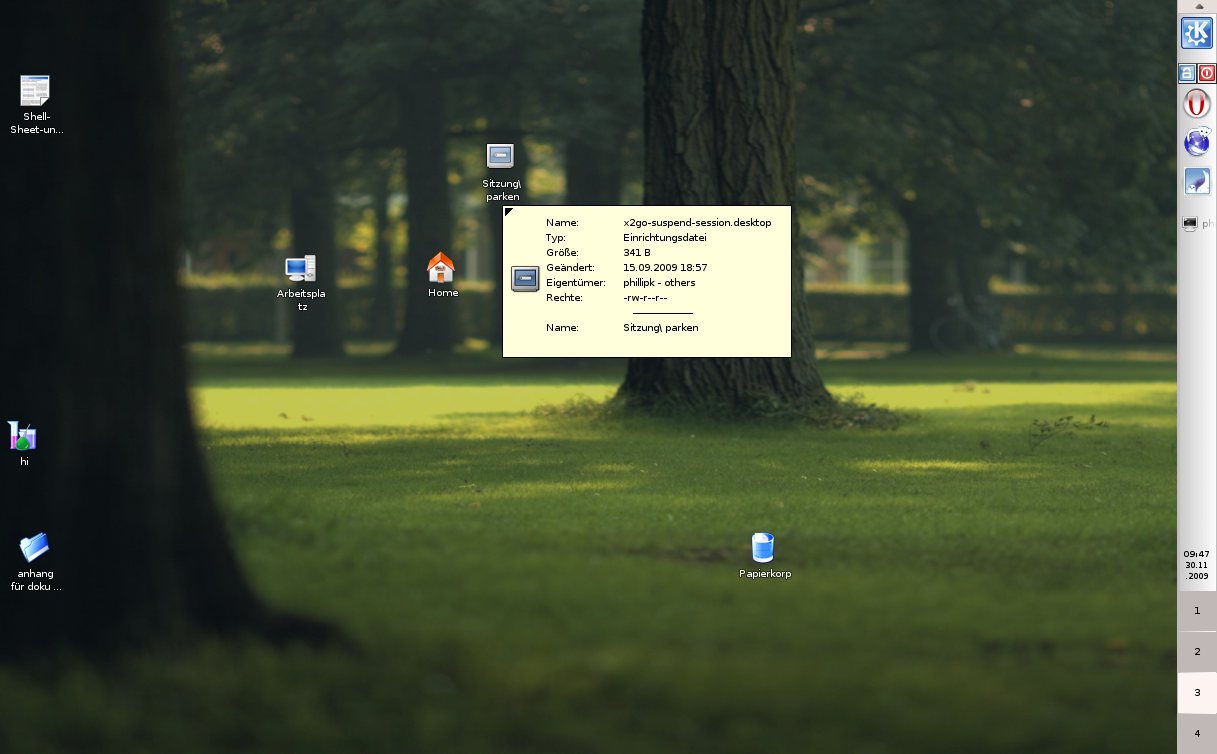The width and height of the screenshot is (1217, 754).
Task: Open the 'anhang für doku' folder
Action: [35, 548]
